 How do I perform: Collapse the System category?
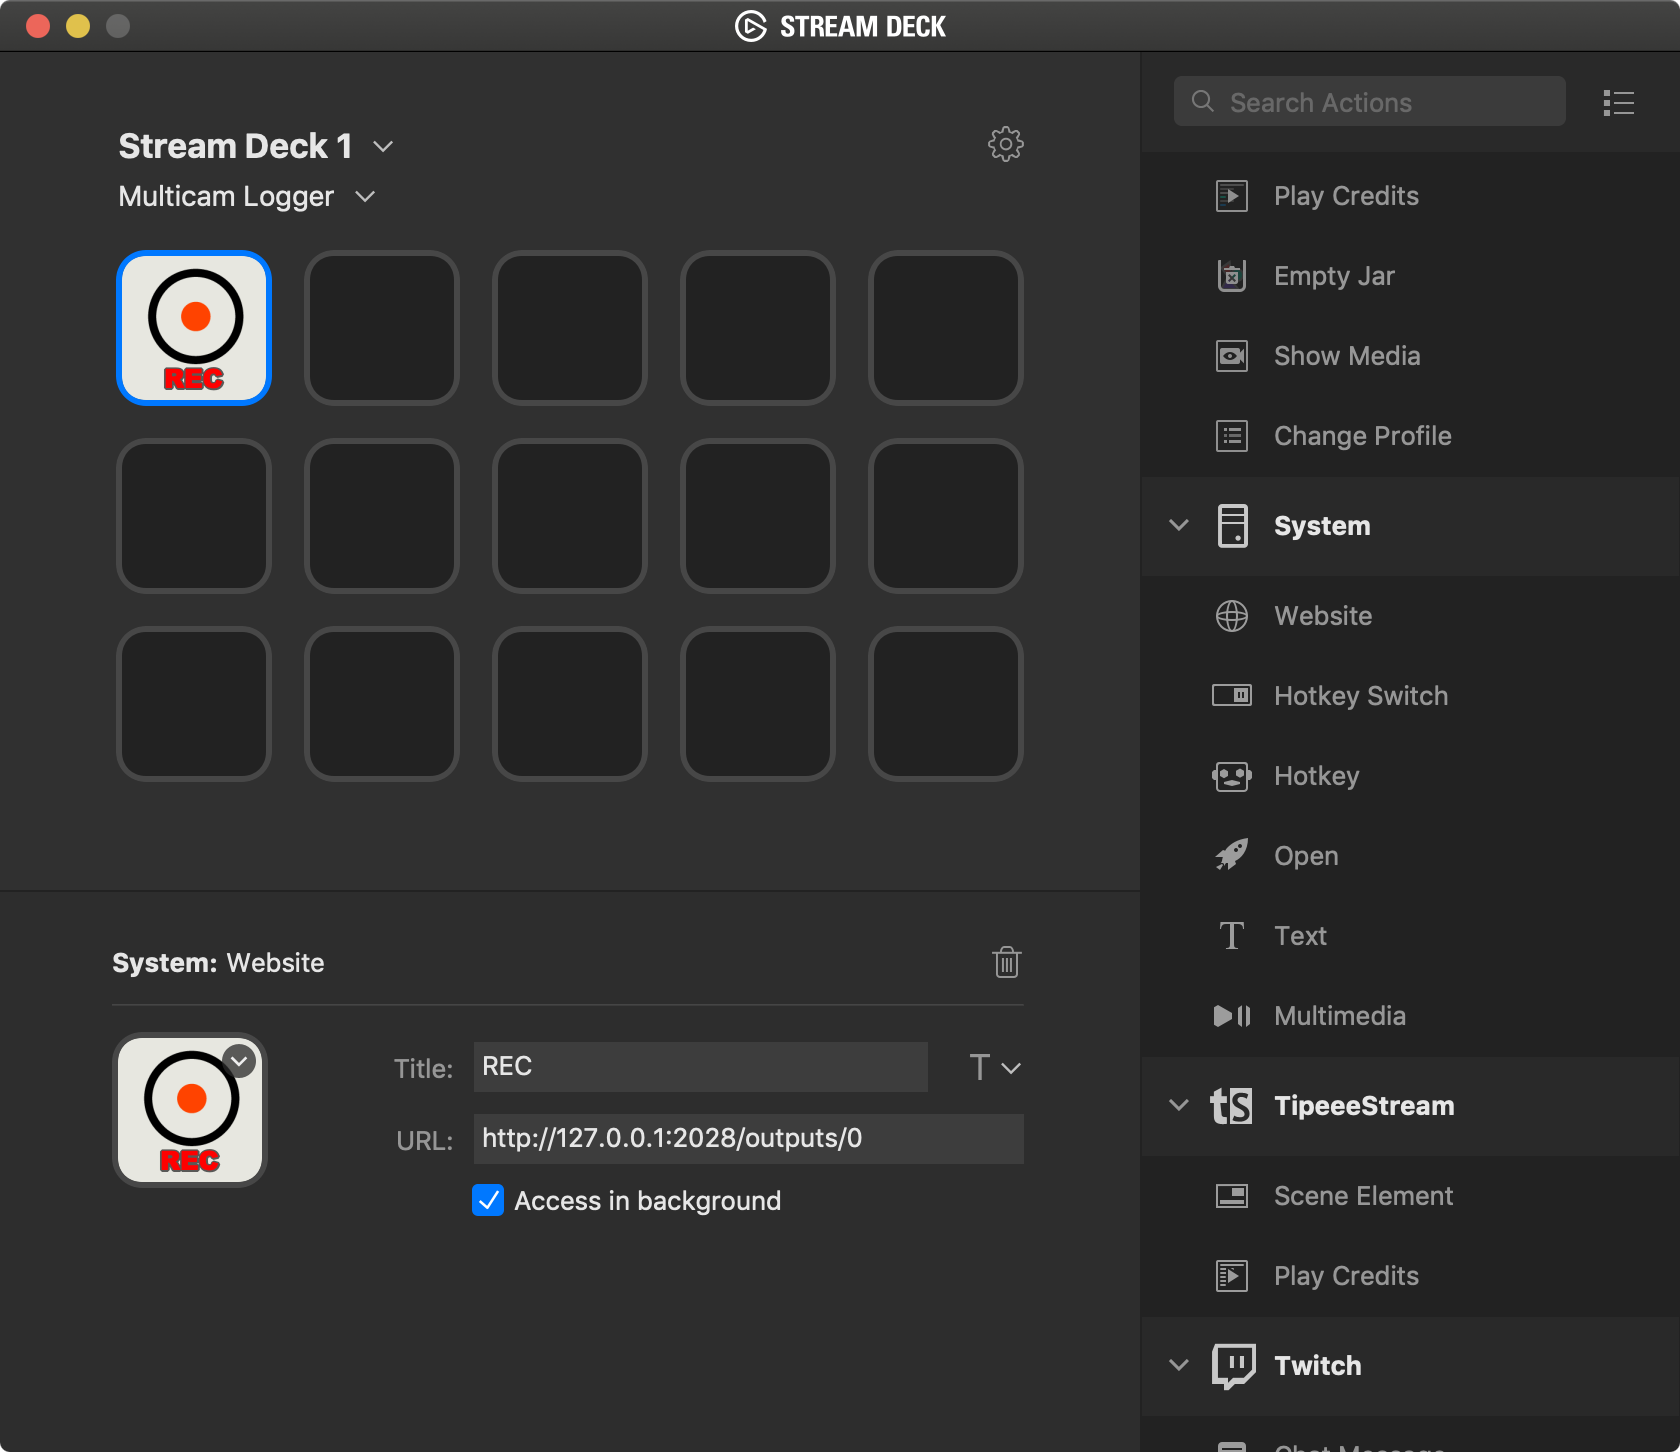pyautogui.click(x=1179, y=525)
